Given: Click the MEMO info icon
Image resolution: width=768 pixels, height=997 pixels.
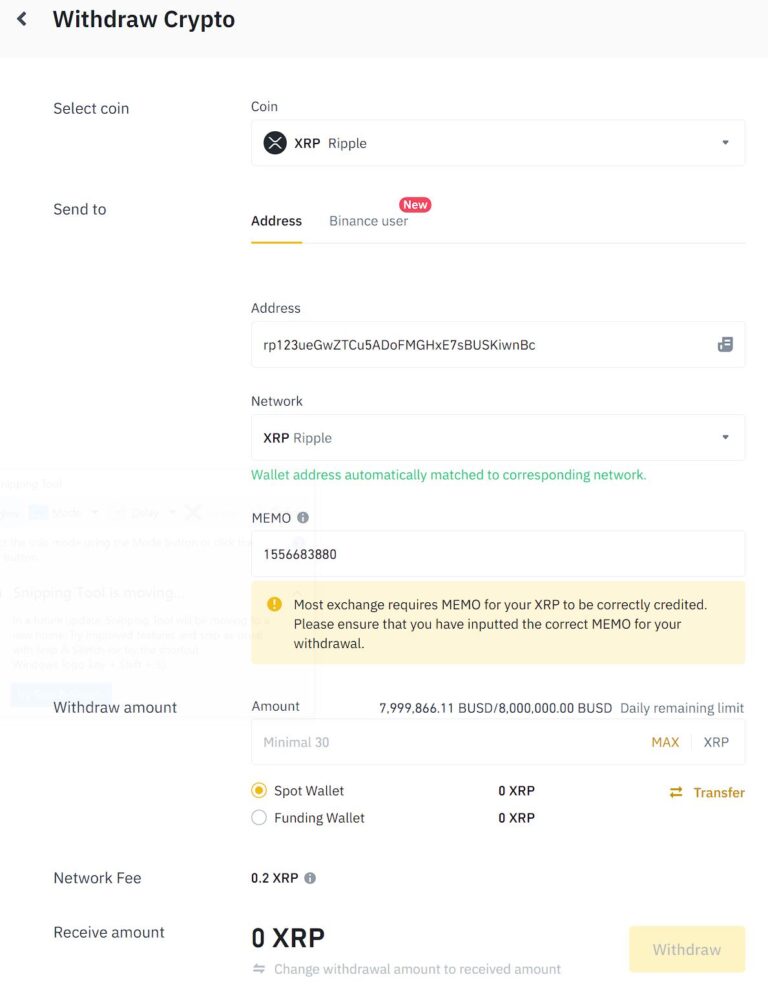Looking at the screenshot, I should point(303,518).
